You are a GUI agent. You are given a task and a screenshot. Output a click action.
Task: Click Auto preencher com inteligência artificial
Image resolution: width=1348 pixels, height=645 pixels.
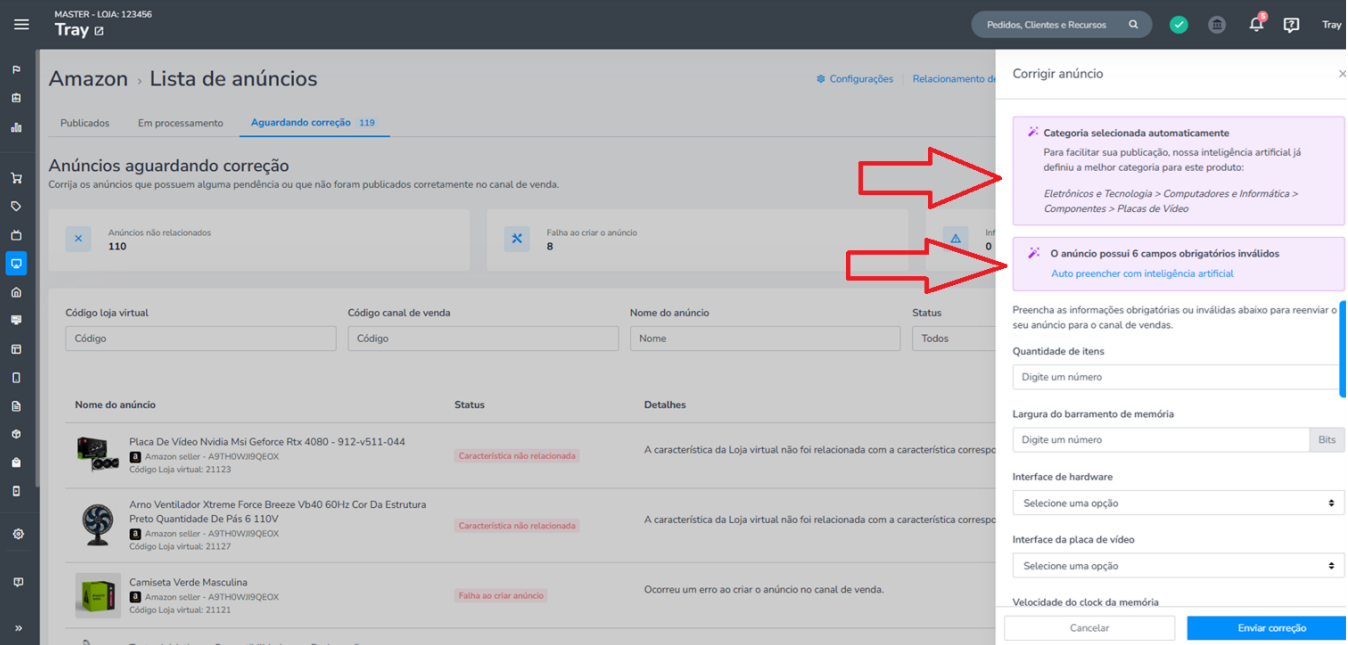[x=1142, y=273]
